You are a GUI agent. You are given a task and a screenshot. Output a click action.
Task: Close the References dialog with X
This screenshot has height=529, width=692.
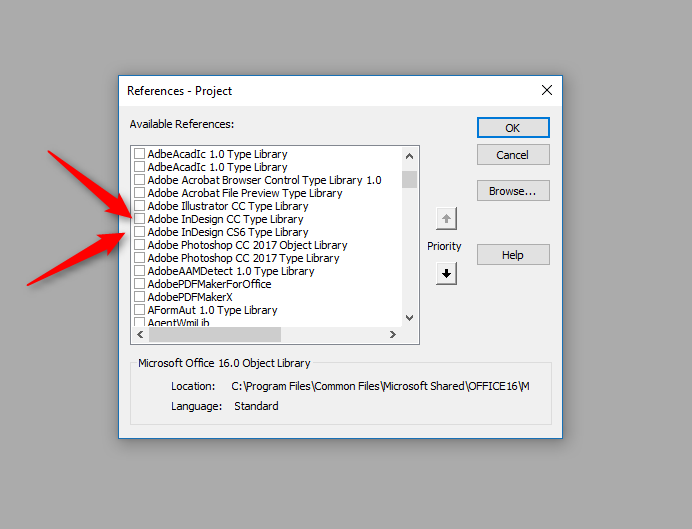coord(547,90)
